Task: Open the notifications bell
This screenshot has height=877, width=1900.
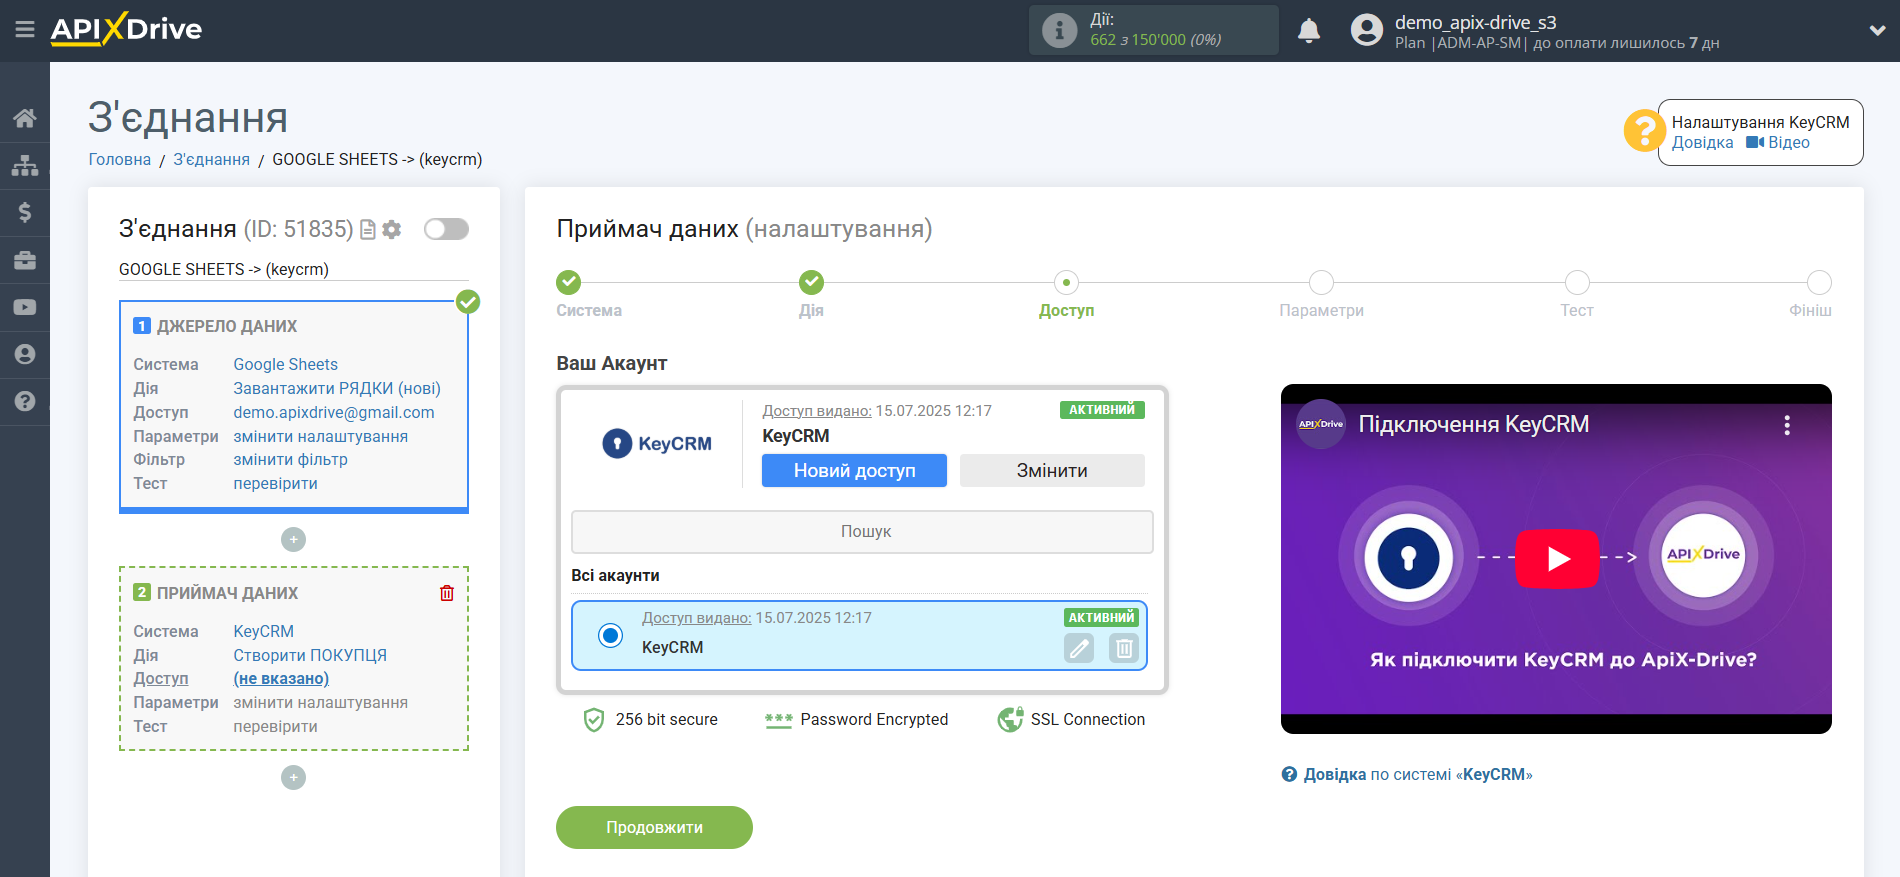Action: click(x=1309, y=31)
